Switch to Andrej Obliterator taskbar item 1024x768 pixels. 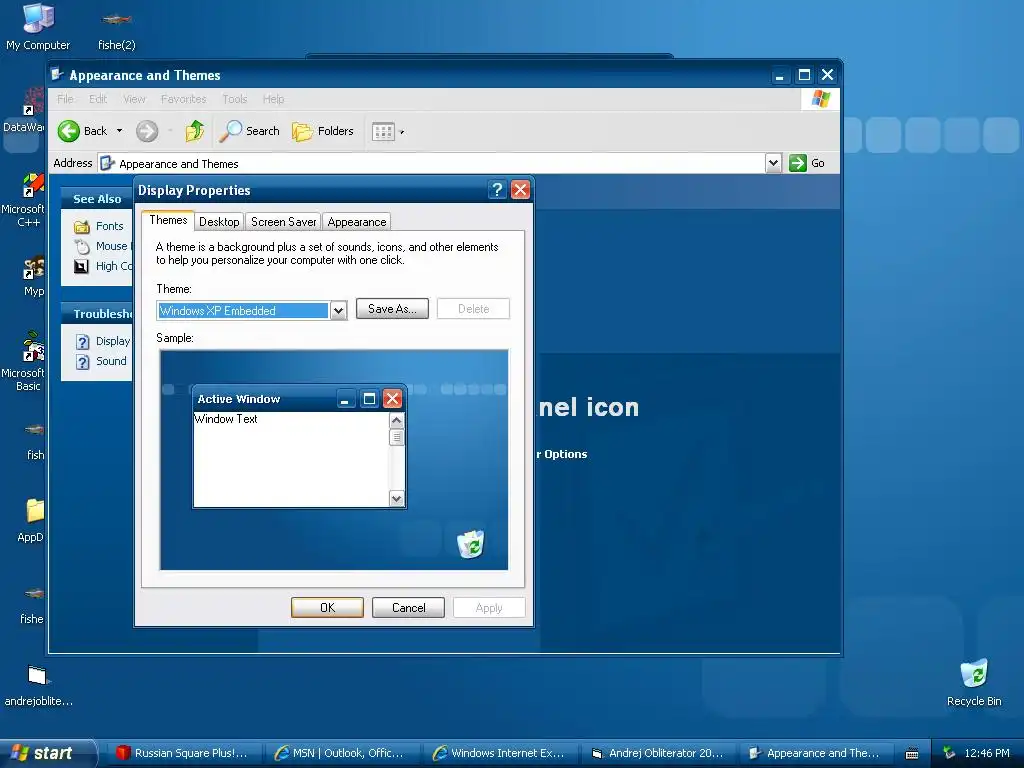pos(659,753)
